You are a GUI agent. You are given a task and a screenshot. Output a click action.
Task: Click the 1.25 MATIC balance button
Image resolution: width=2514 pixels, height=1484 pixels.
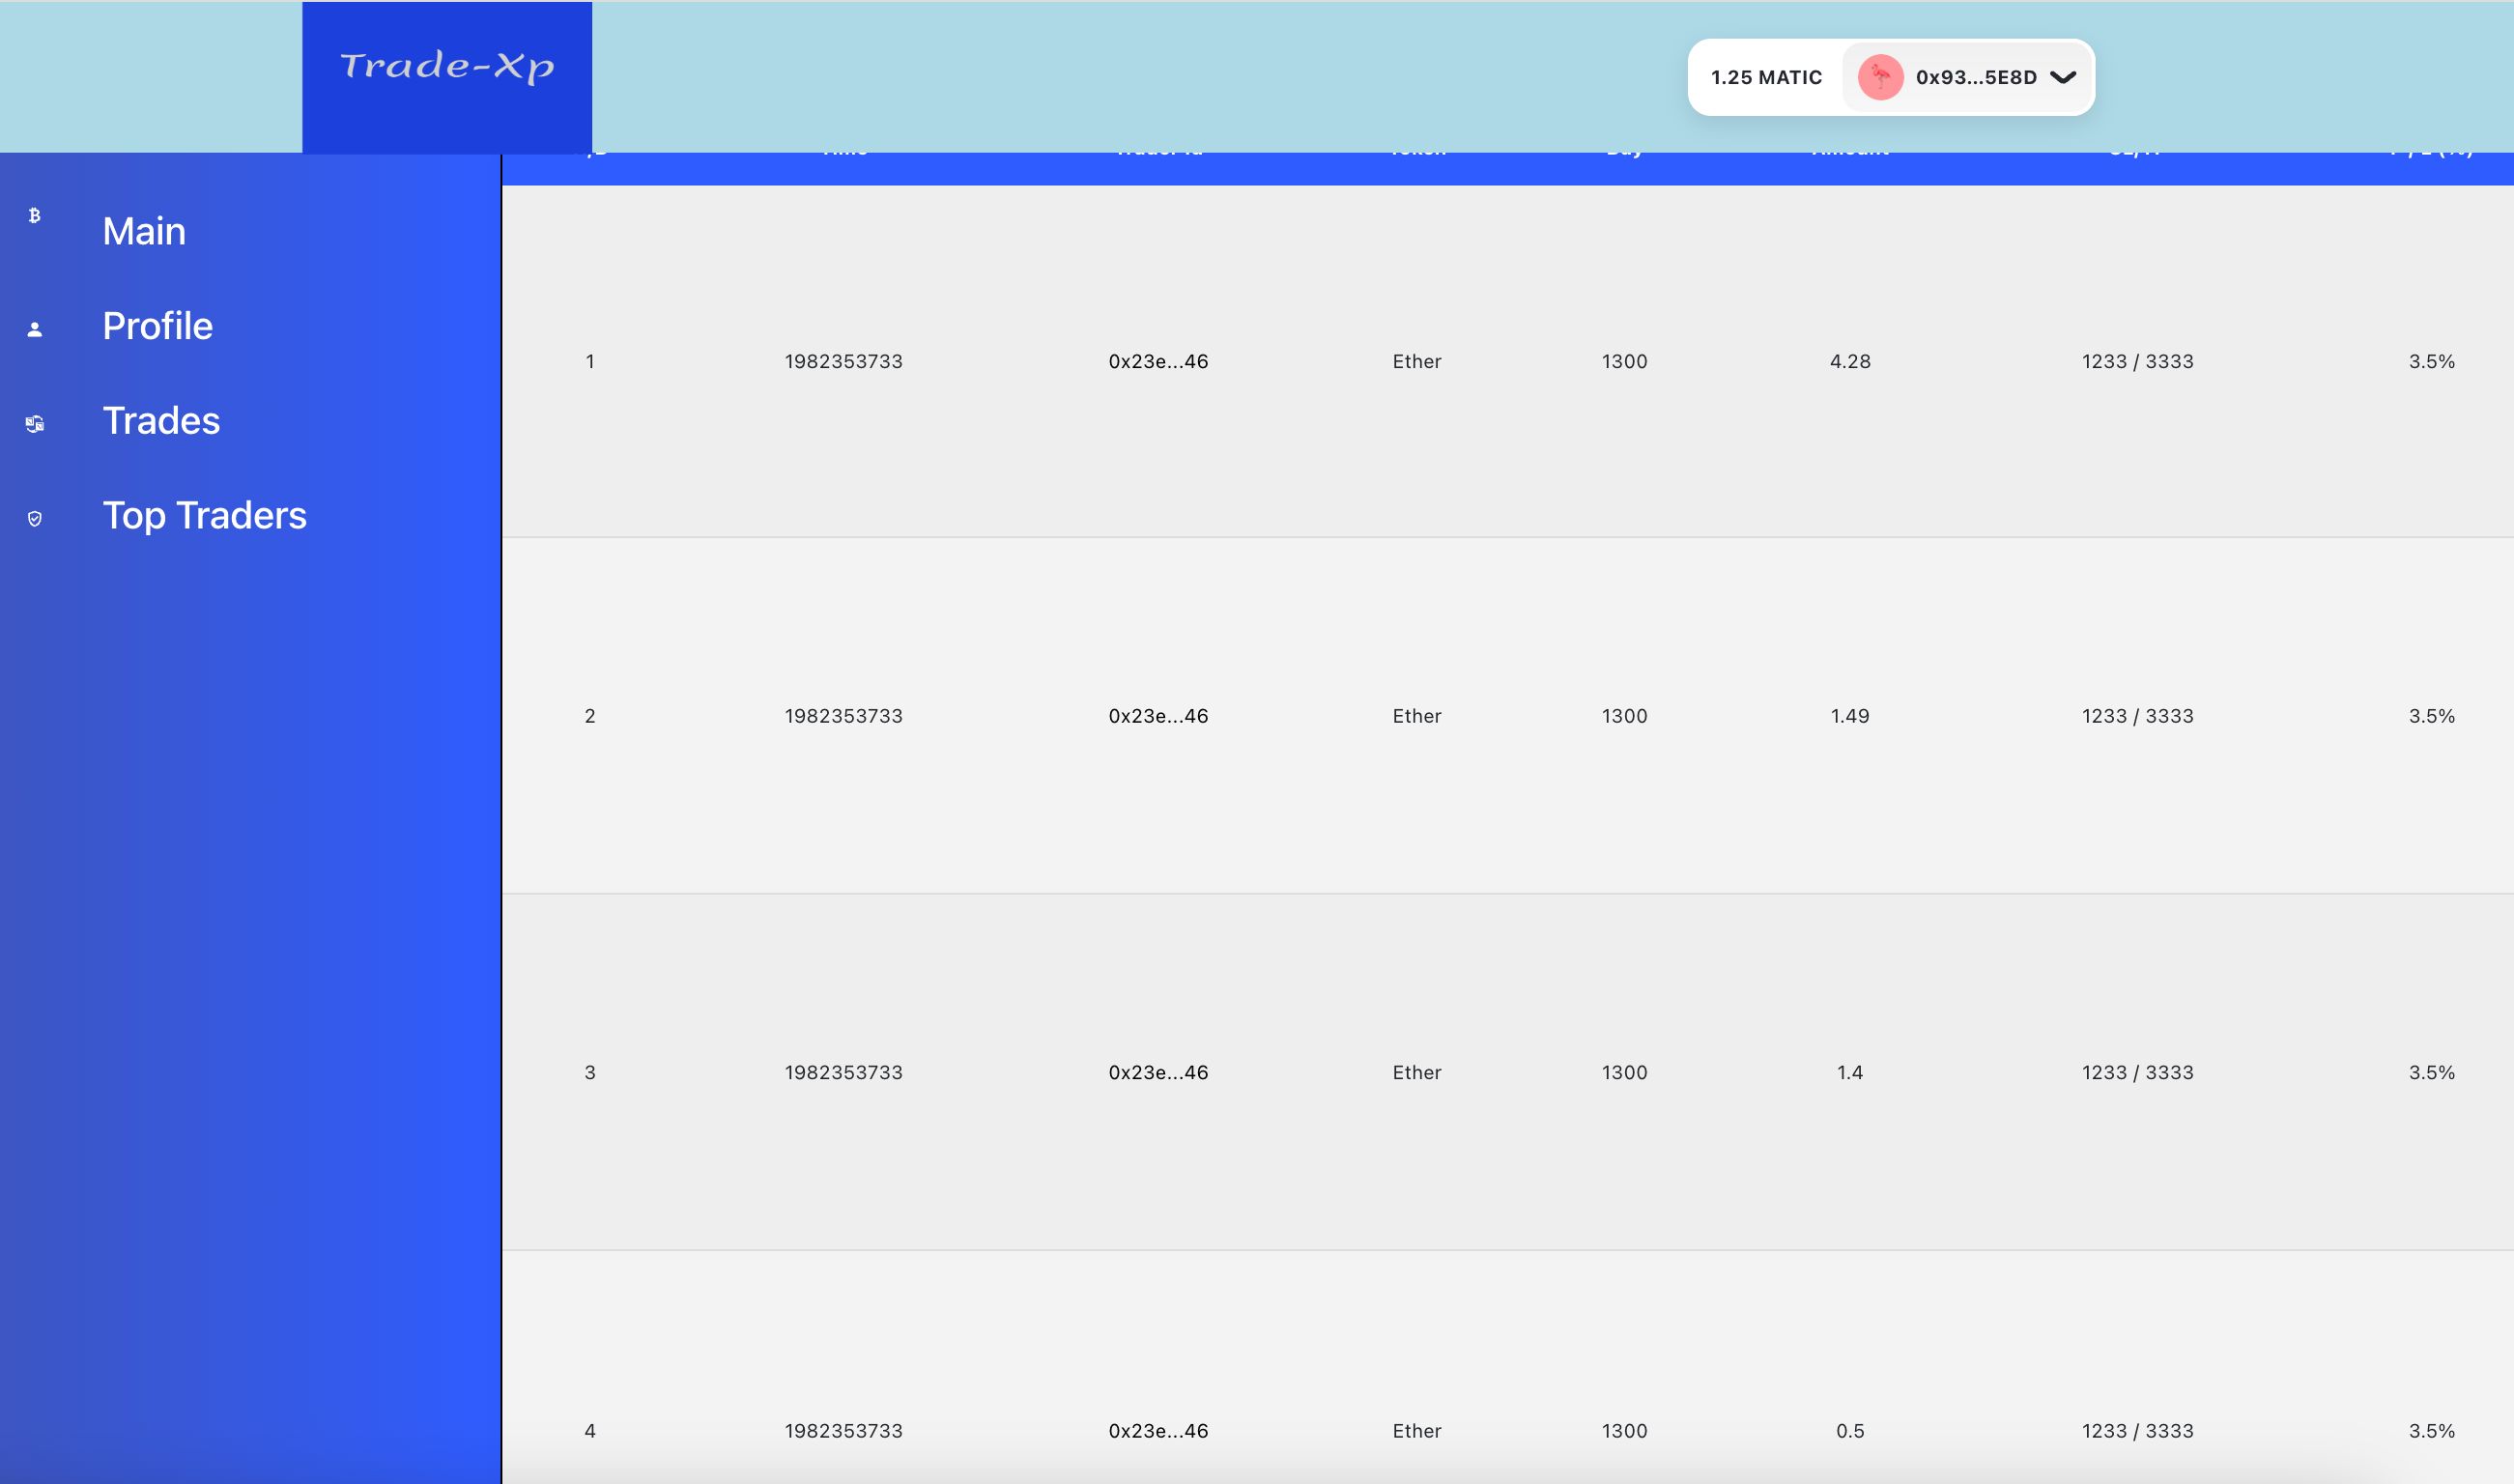(1766, 77)
